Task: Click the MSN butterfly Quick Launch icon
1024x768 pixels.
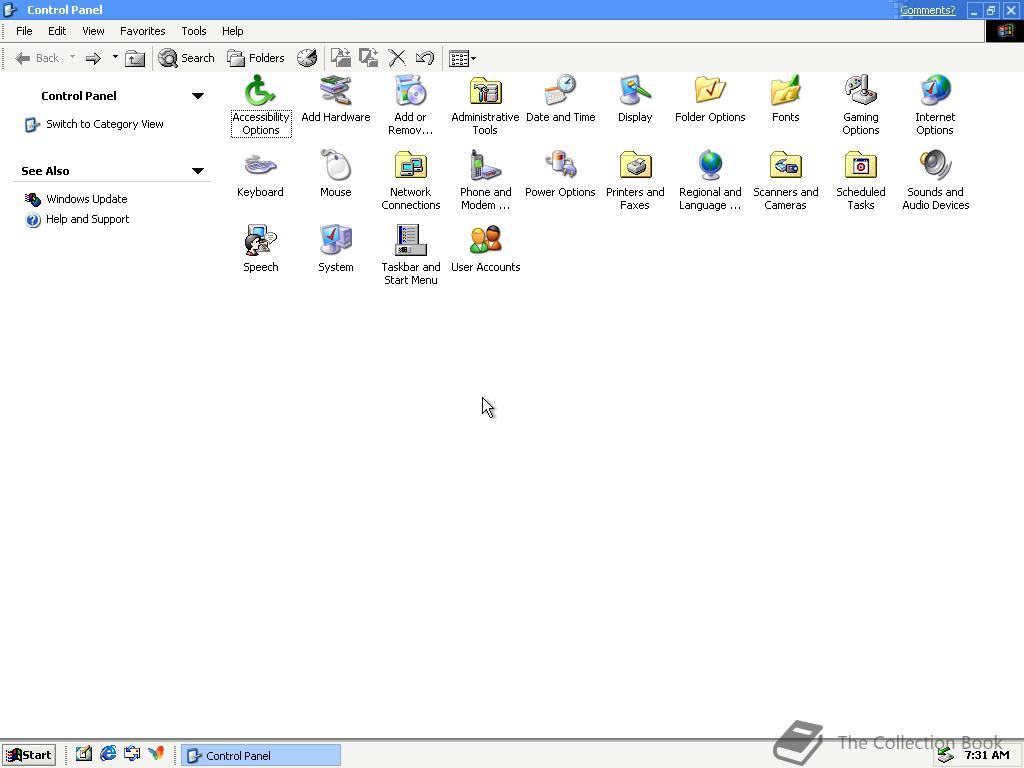Action: (x=155, y=754)
